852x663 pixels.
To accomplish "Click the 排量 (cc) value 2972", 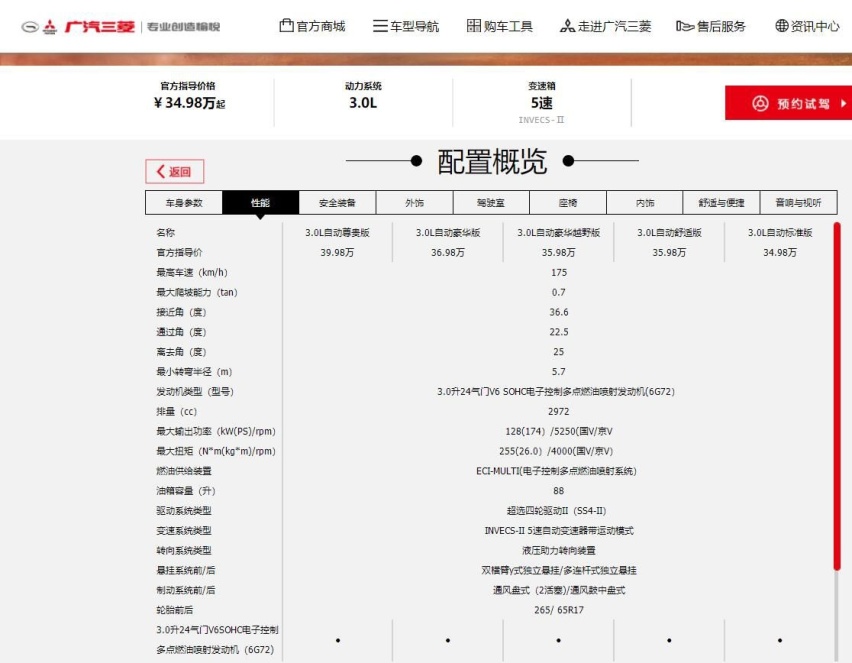I will [x=559, y=411].
